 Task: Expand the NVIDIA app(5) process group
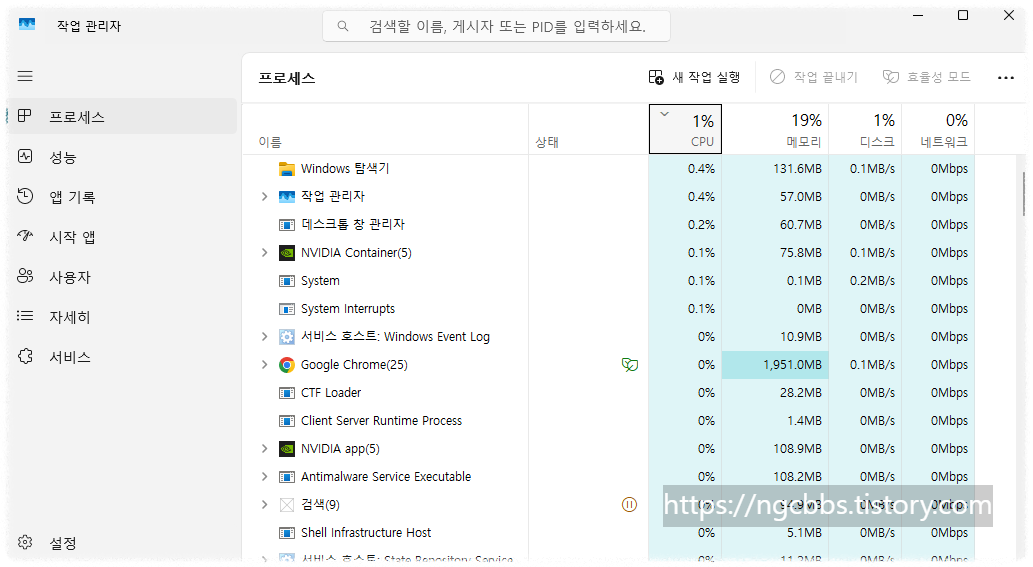[264, 448]
